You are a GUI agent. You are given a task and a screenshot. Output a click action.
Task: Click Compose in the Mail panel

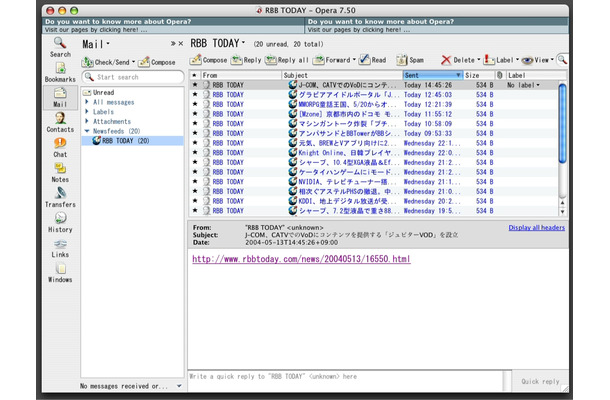(157, 62)
